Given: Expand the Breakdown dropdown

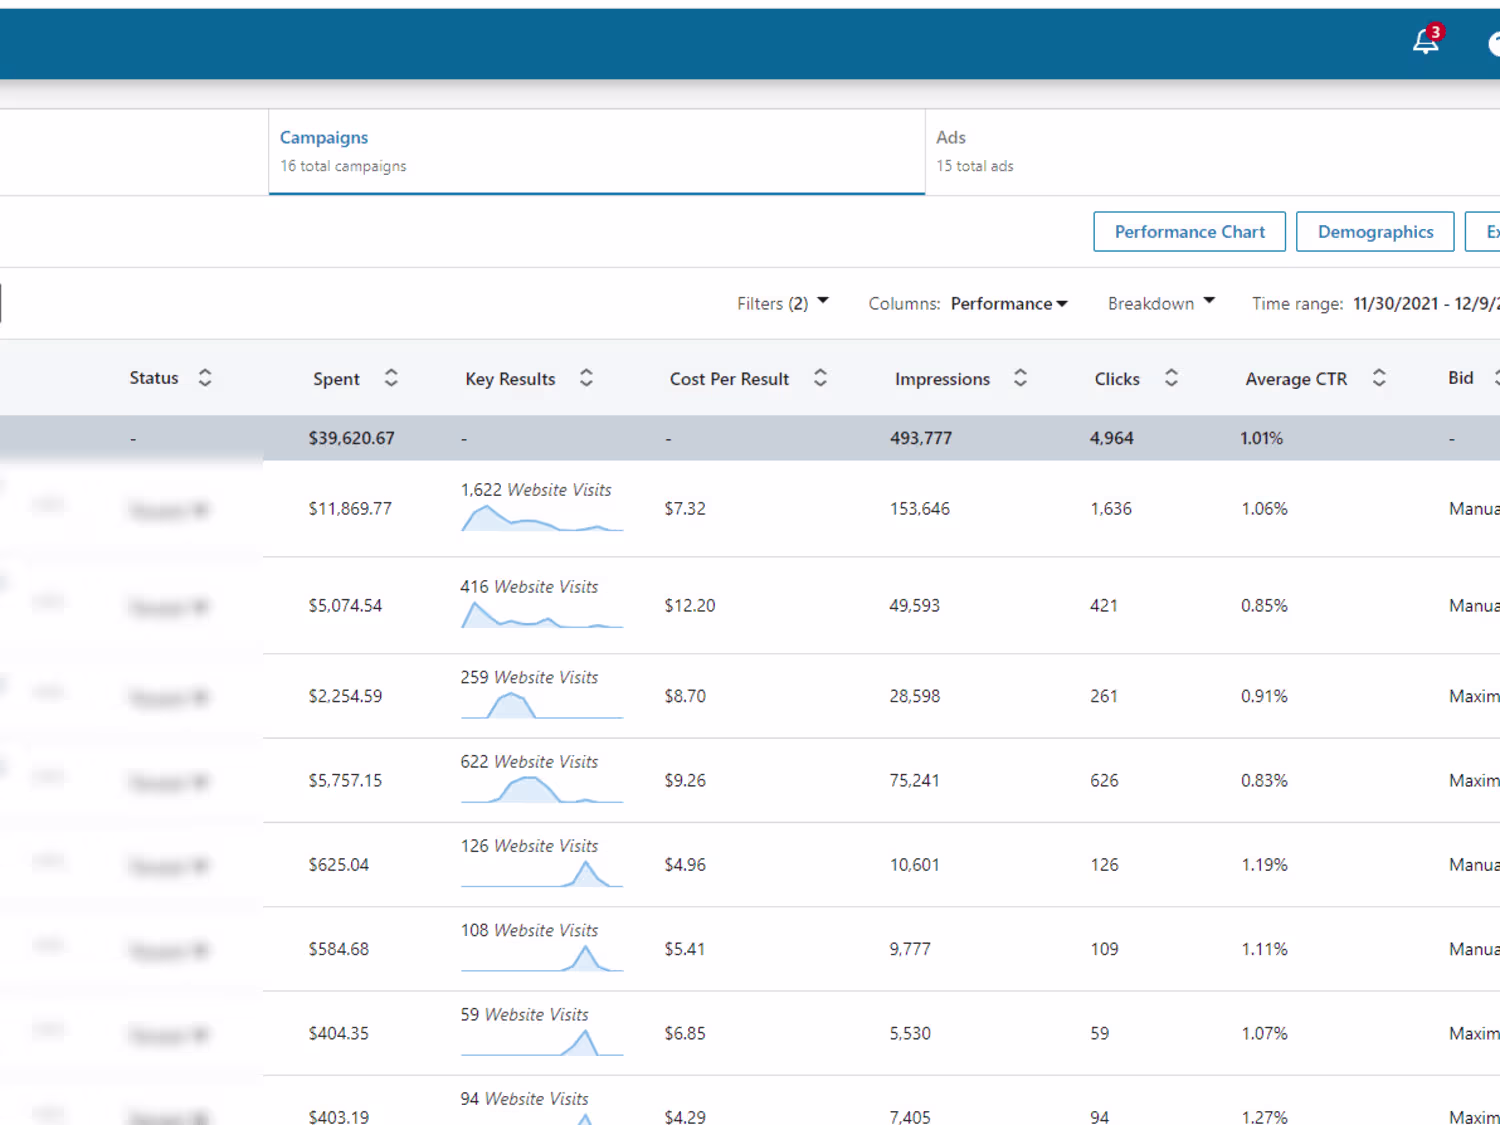Looking at the screenshot, I should [1161, 303].
